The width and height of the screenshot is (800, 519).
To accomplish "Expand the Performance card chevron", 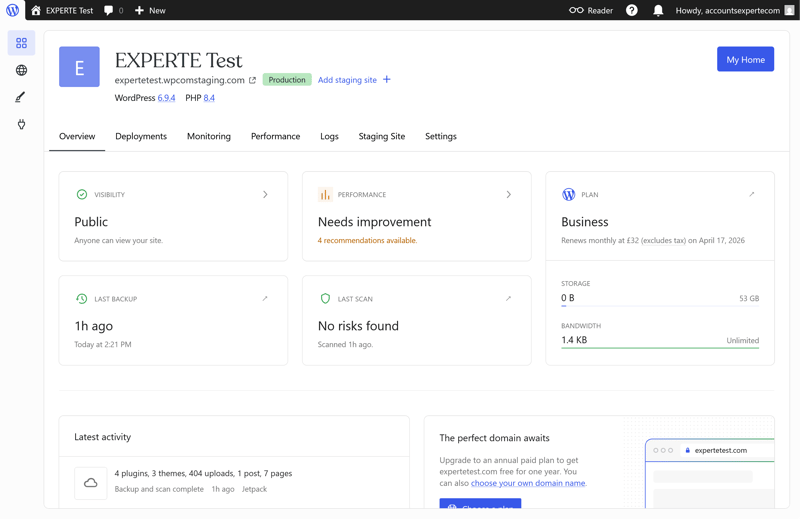I will point(509,194).
